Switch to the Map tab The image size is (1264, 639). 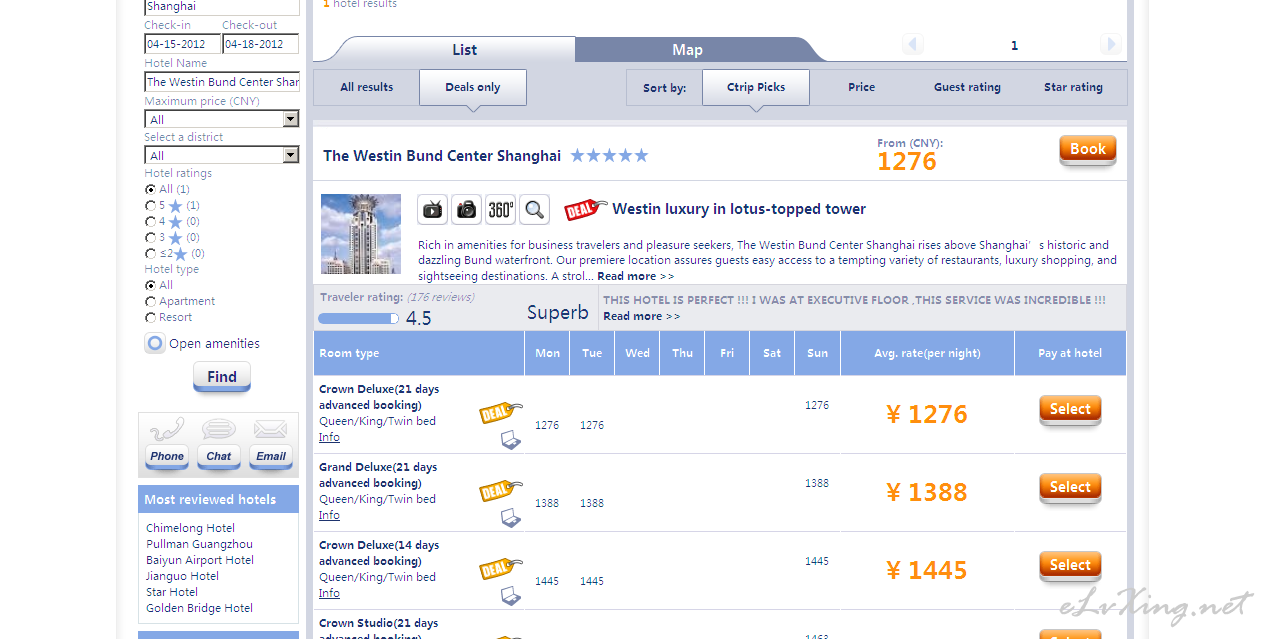click(x=687, y=50)
